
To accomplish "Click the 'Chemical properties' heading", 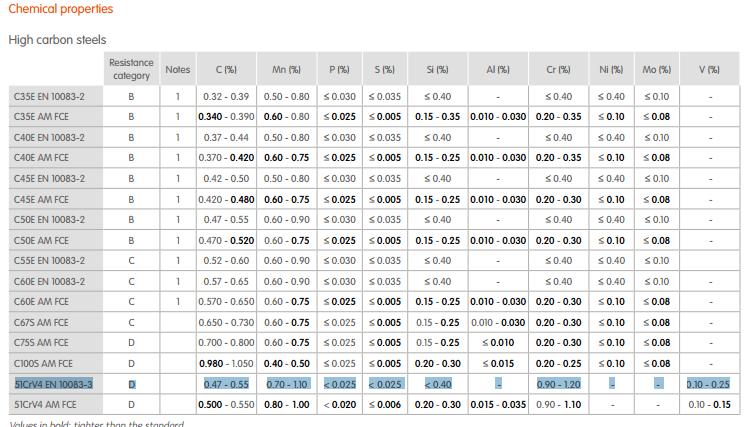I will pos(61,9).
